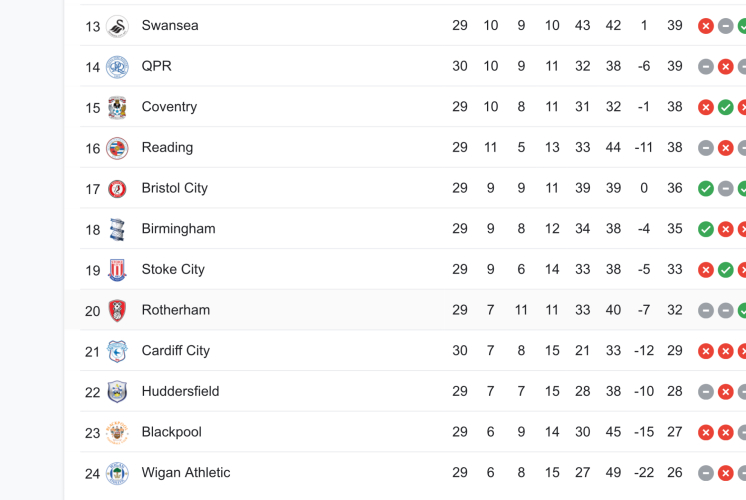
Task: Click Coventry's green win form icon
Action: (x=726, y=107)
